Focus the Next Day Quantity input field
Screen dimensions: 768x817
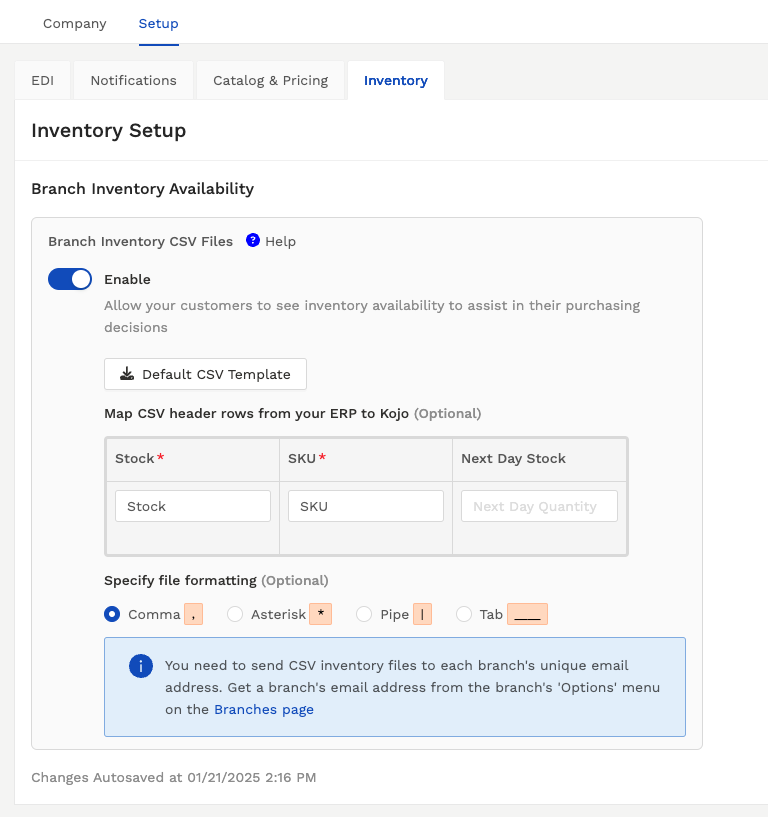(x=539, y=506)
